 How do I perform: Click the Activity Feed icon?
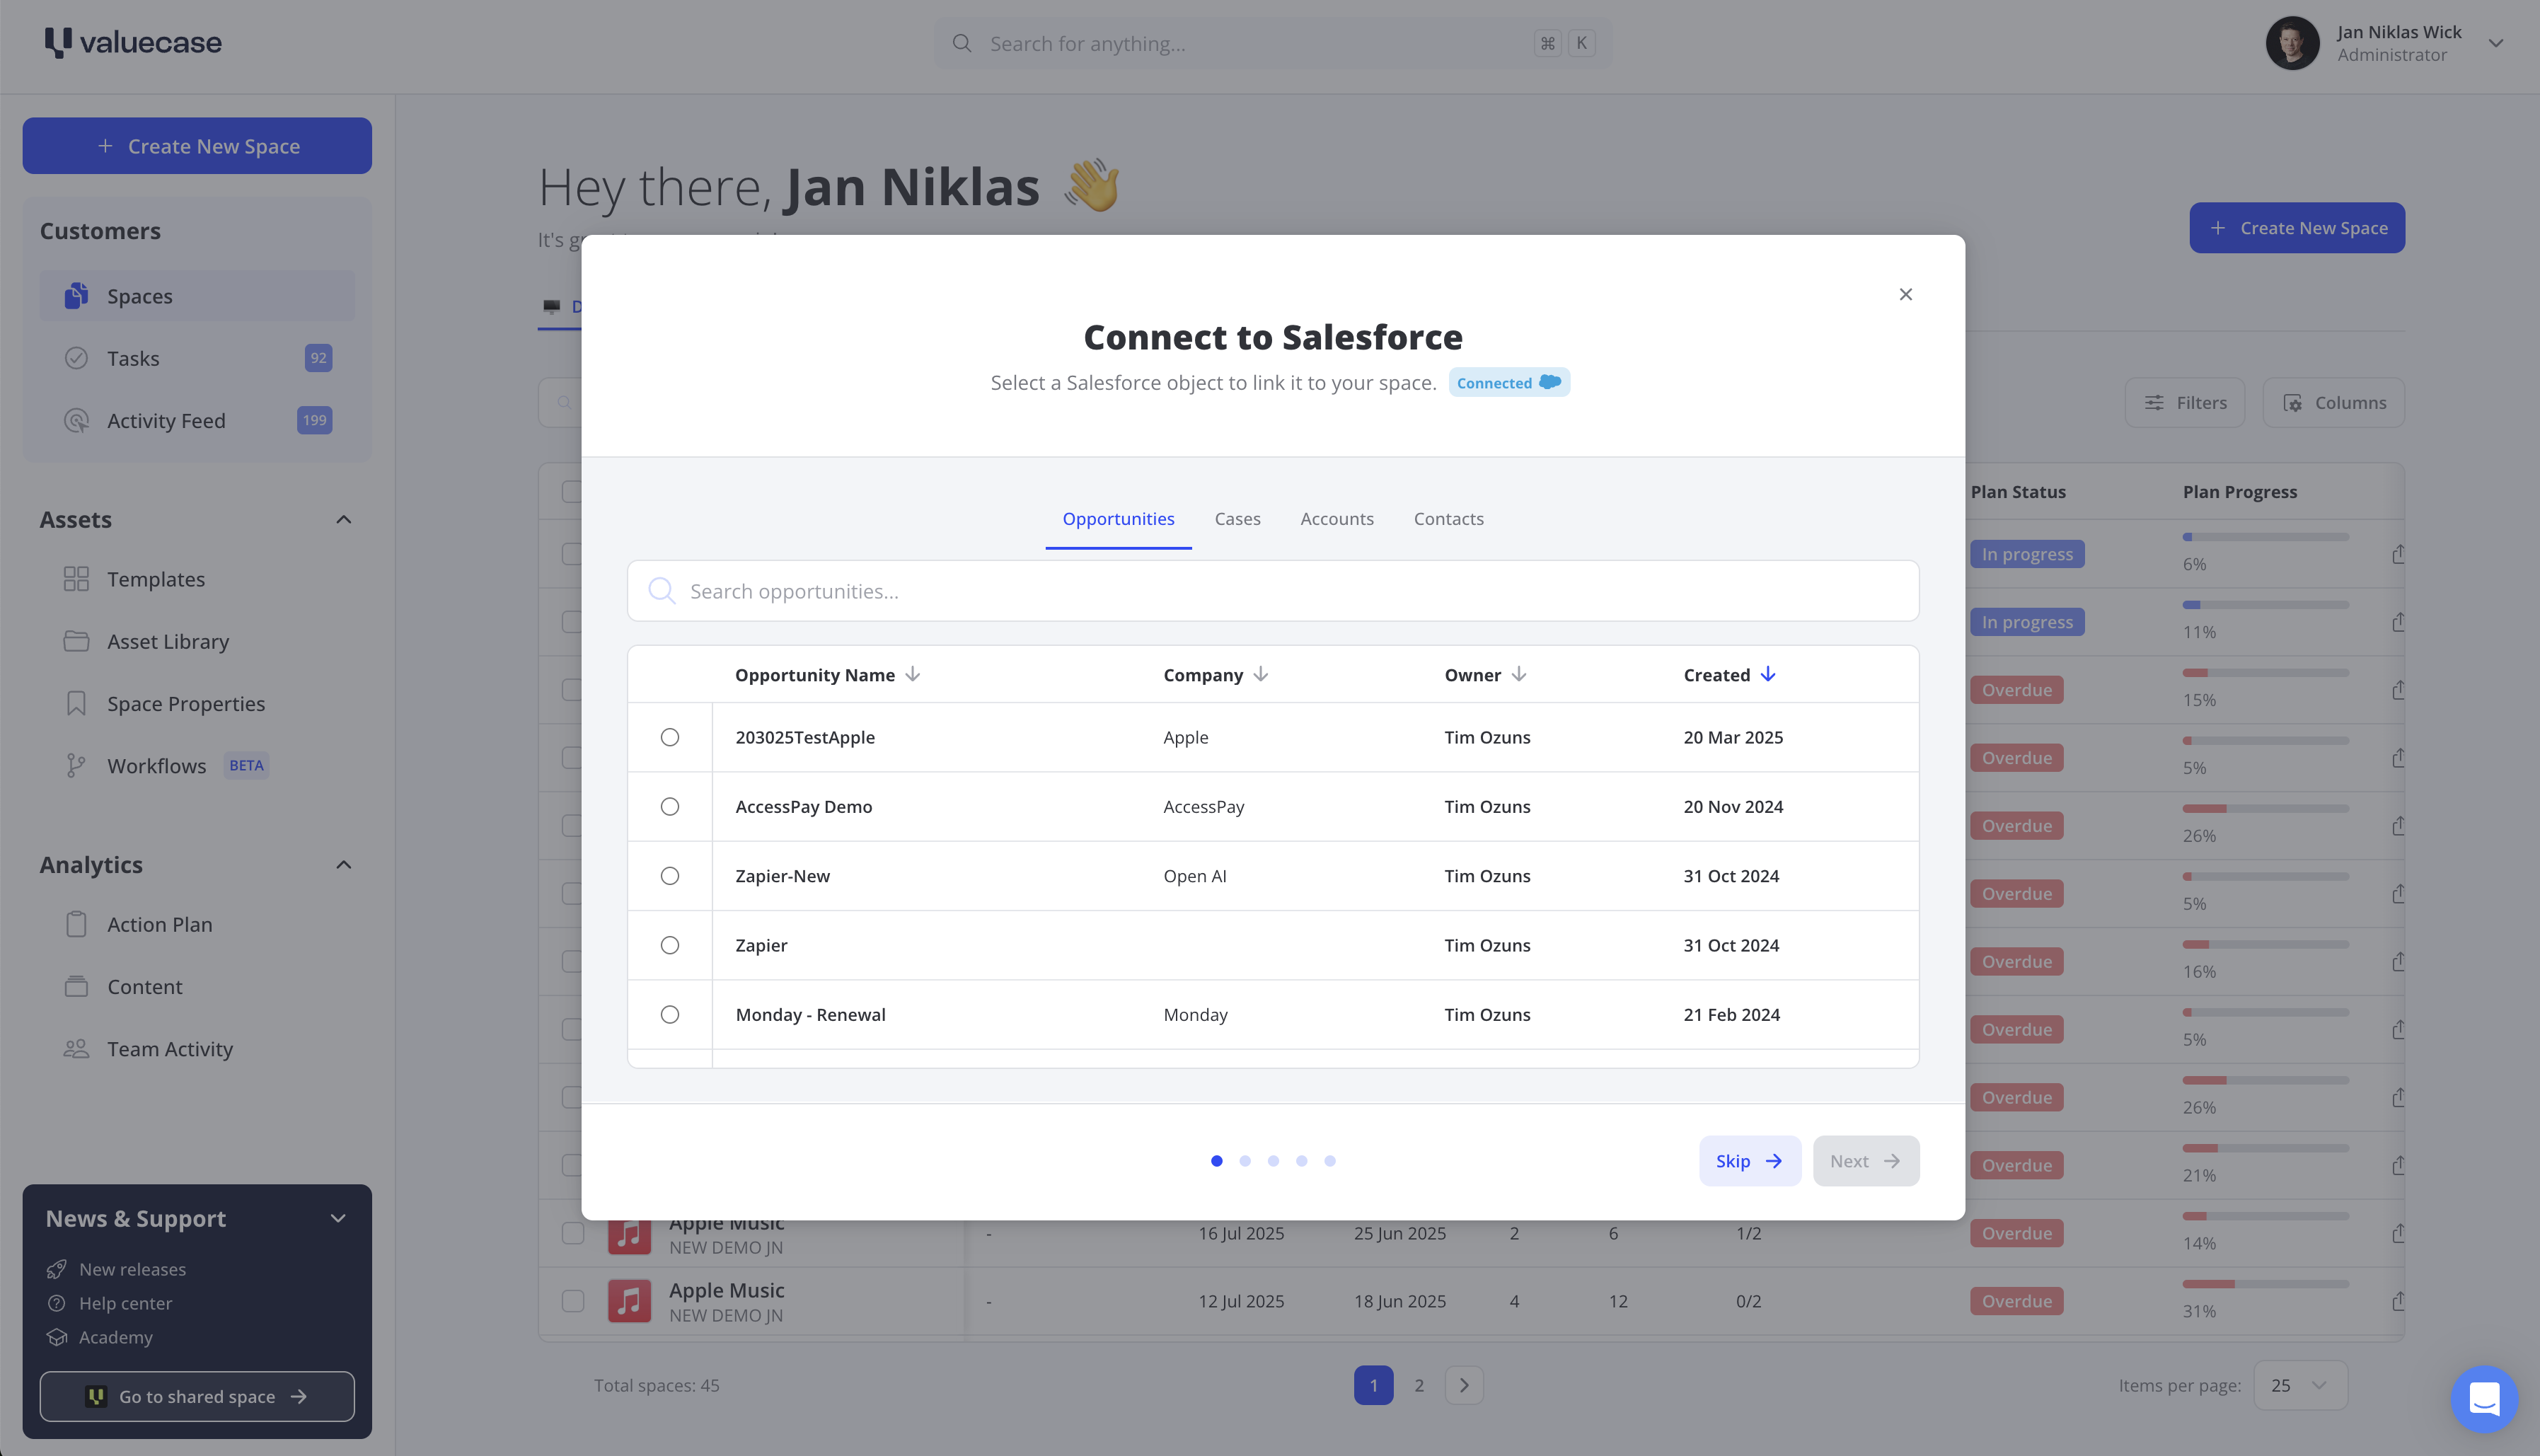(76, 421)
